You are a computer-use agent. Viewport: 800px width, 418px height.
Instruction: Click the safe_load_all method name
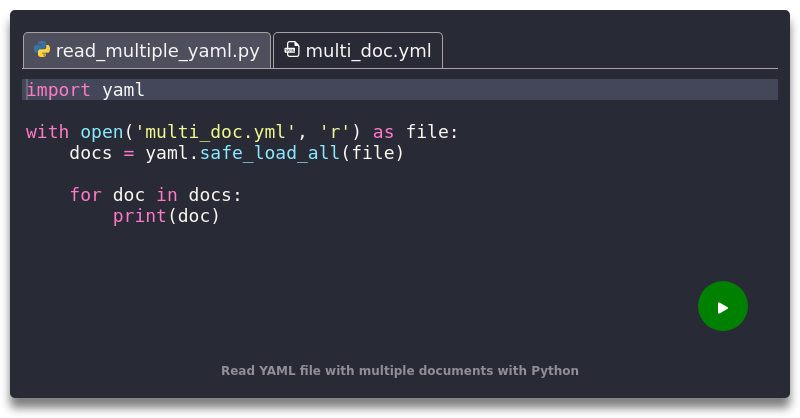[x=270, y=153]
